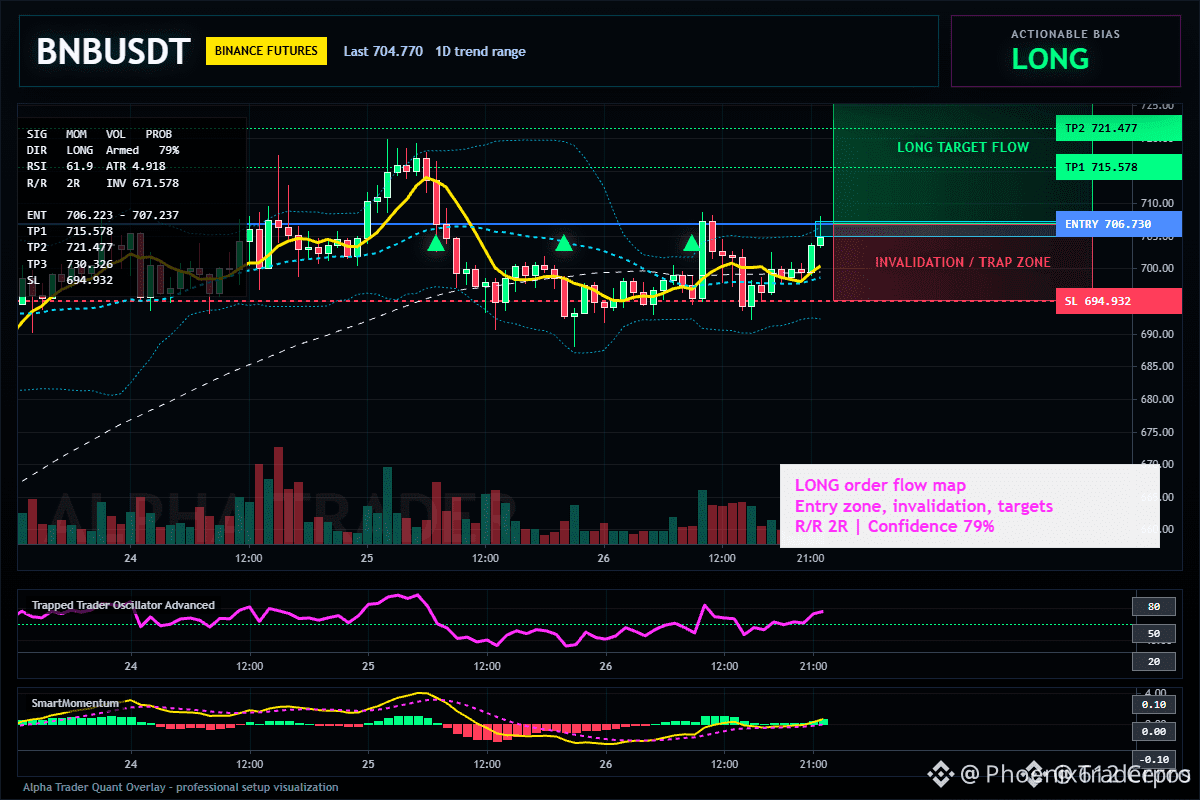
Task: Click the INVALIDATION / TRAP ZONE label
Action: (x=963, y=262)
